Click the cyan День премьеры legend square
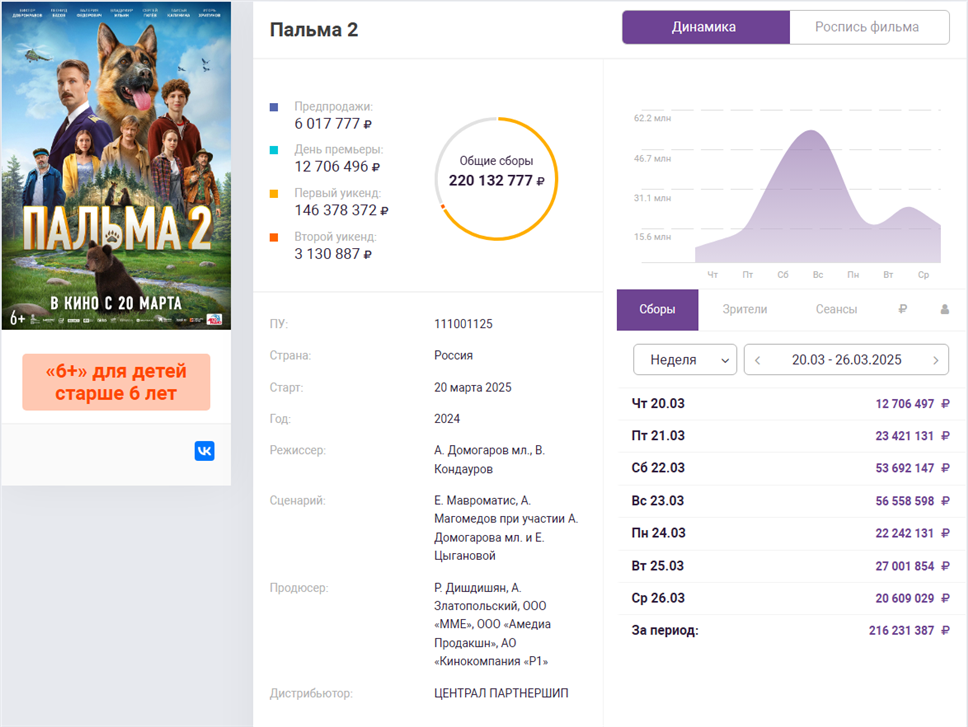This screenshot has width=968, height=727. (x=274, y=150)
